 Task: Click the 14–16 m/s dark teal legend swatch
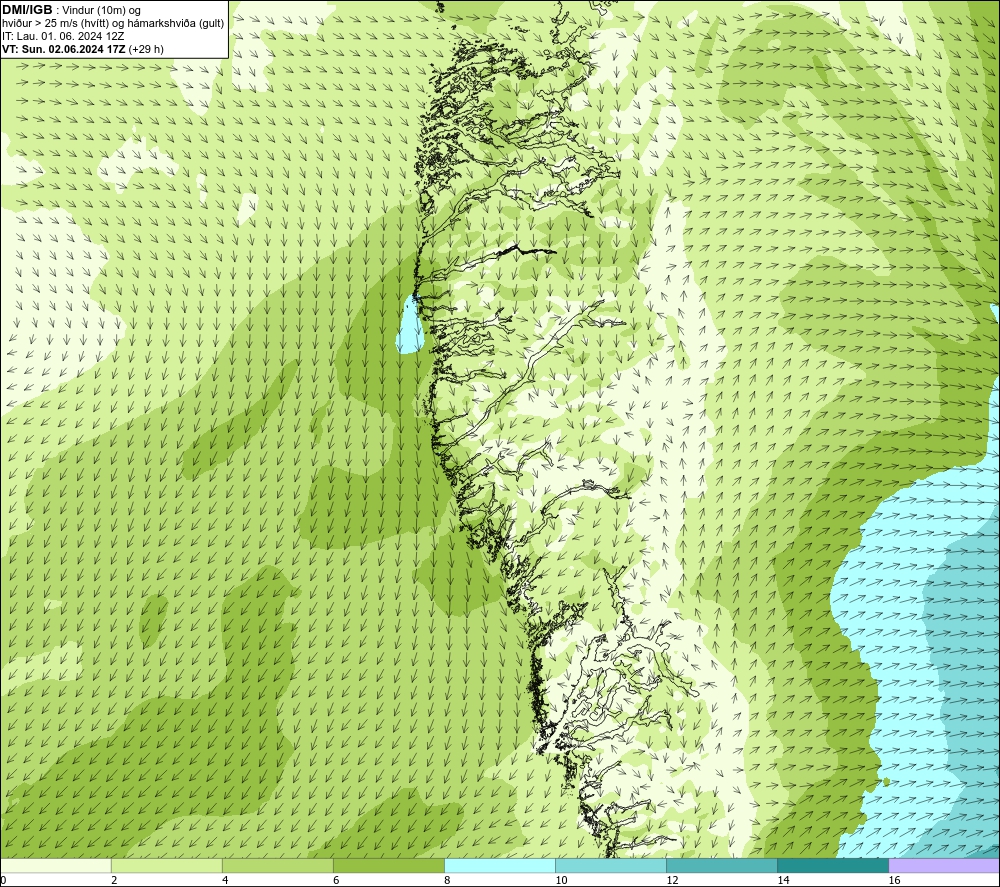click(x=832, y=865)
